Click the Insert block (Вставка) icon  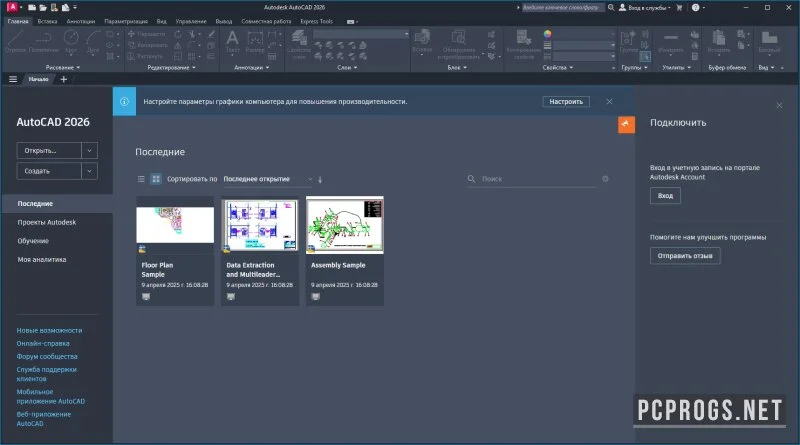[x=422, y=41]
